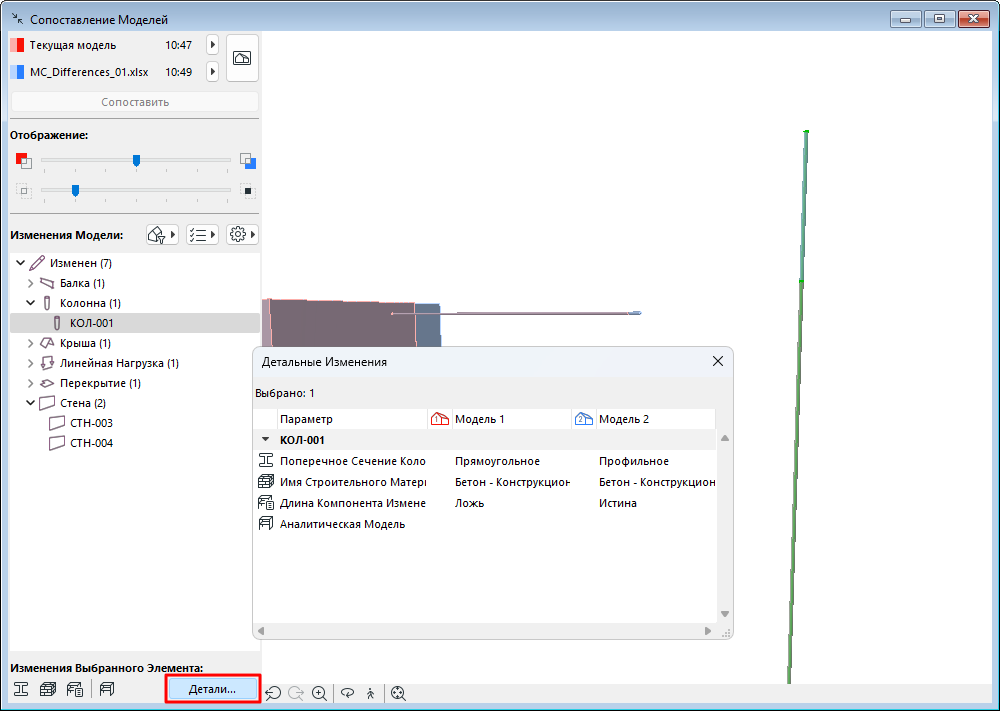
Task: Click the pencil icon beside Изменен
Action: click(x=37, y=263)
